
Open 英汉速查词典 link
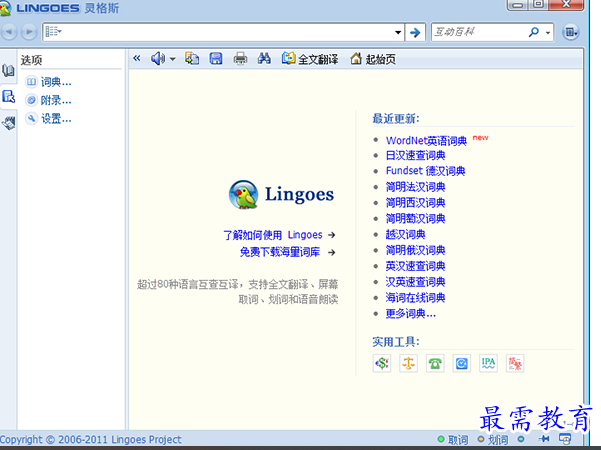[x=415, y=266]
